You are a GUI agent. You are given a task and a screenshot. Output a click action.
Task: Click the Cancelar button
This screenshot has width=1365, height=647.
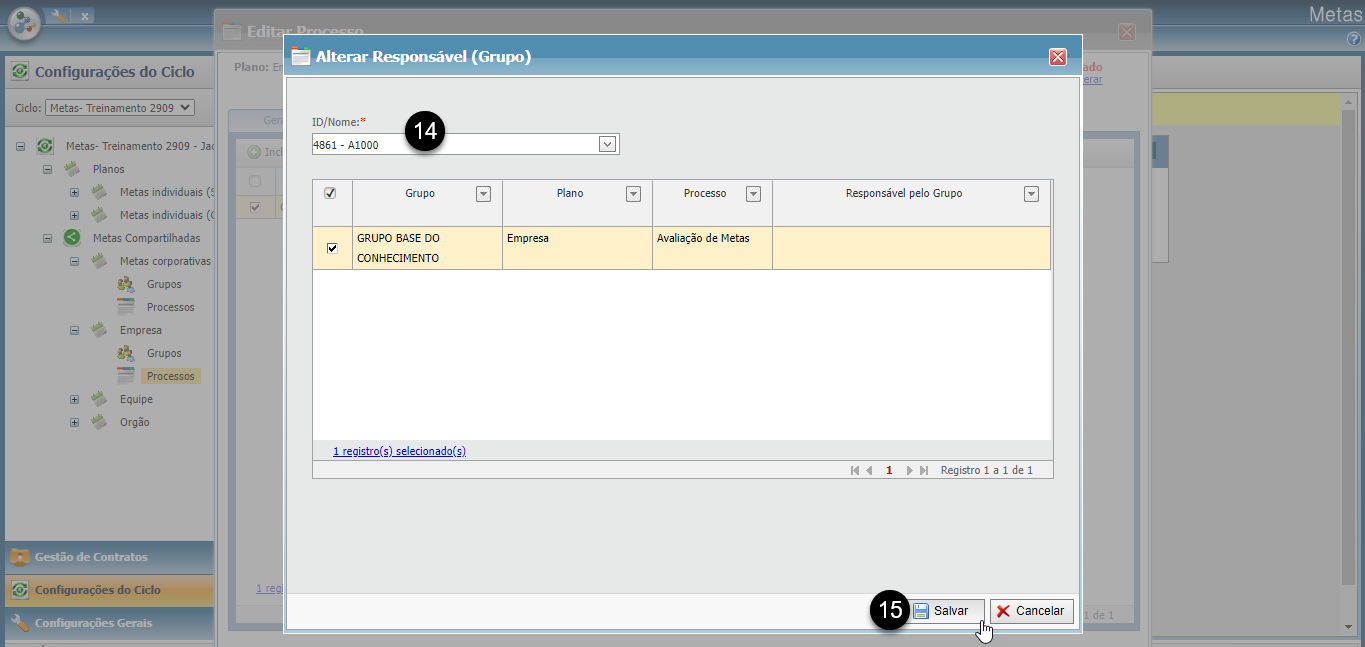(x=1032, y=611)
